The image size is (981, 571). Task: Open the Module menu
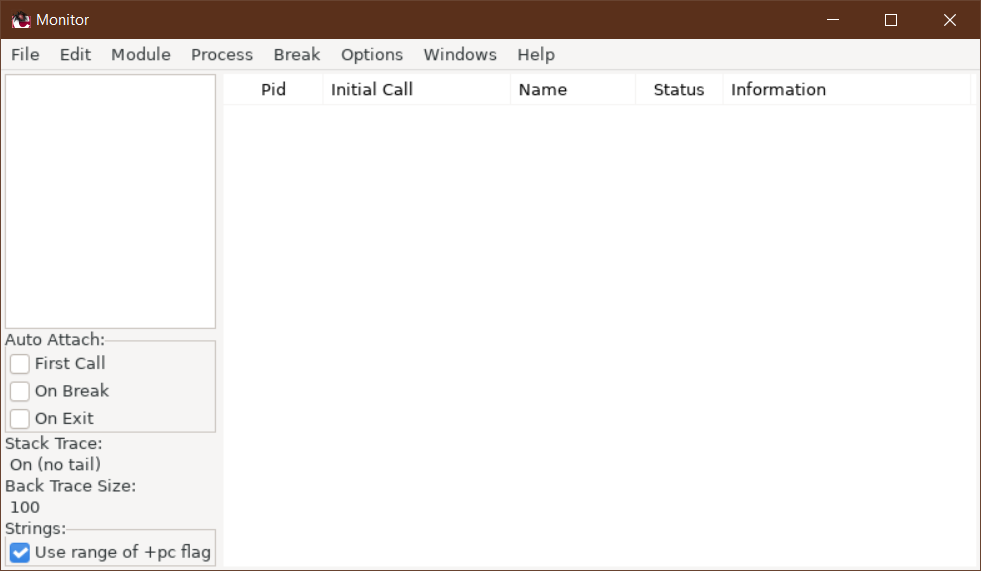[141, 55]
